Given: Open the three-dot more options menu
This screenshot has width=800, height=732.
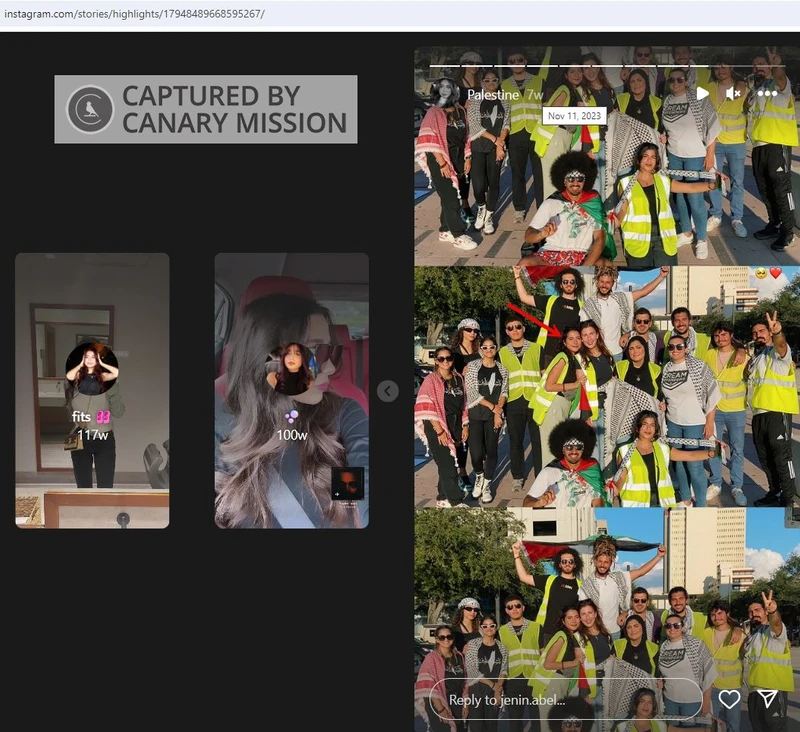Looking at the screenshot, I should coord(767,93).
